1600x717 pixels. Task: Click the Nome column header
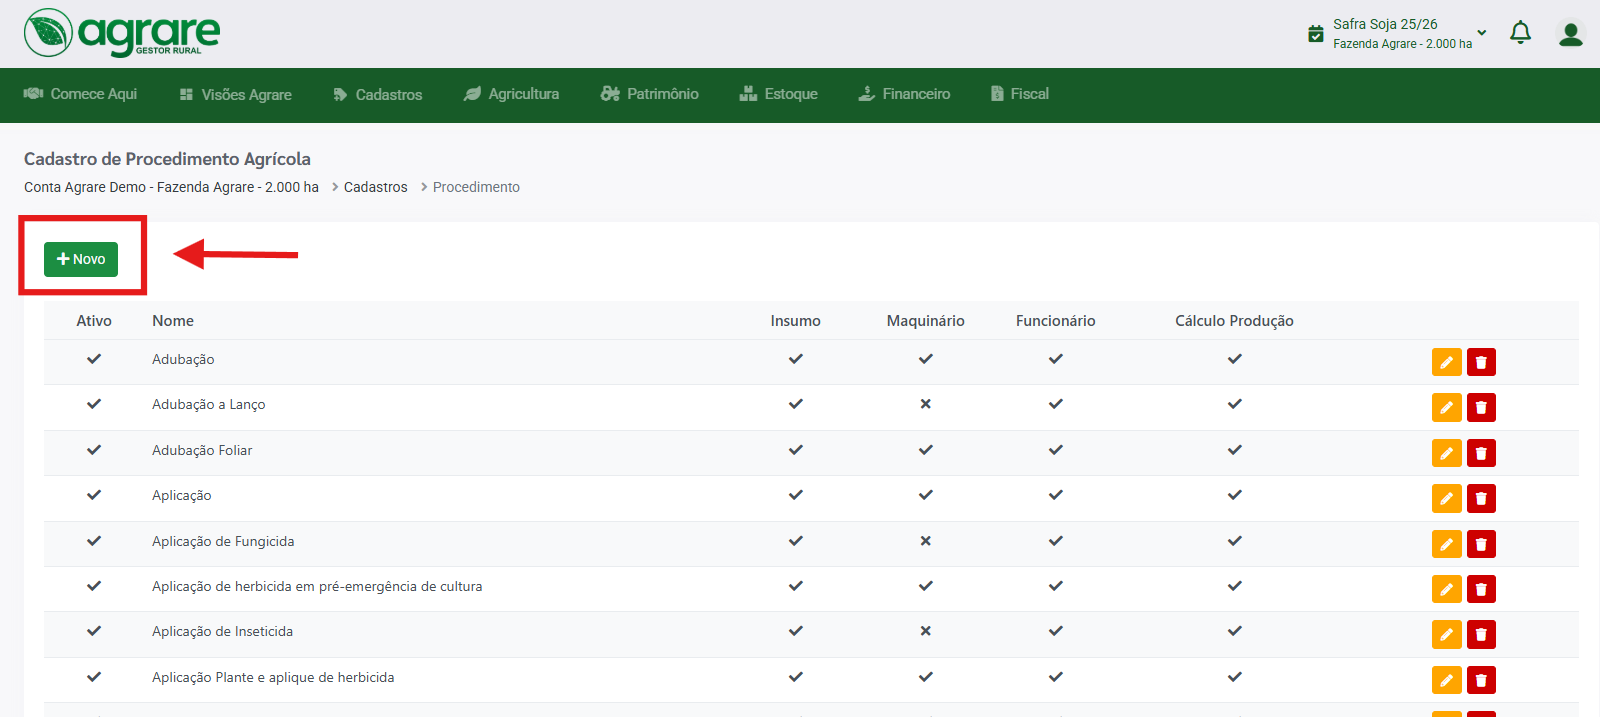pos(173,321)
